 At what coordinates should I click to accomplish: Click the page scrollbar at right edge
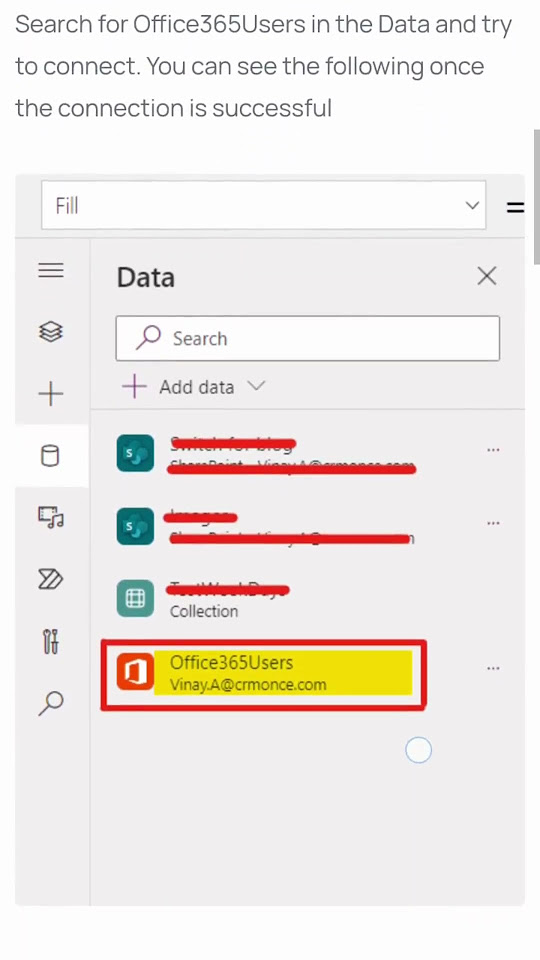coord(537,196)
